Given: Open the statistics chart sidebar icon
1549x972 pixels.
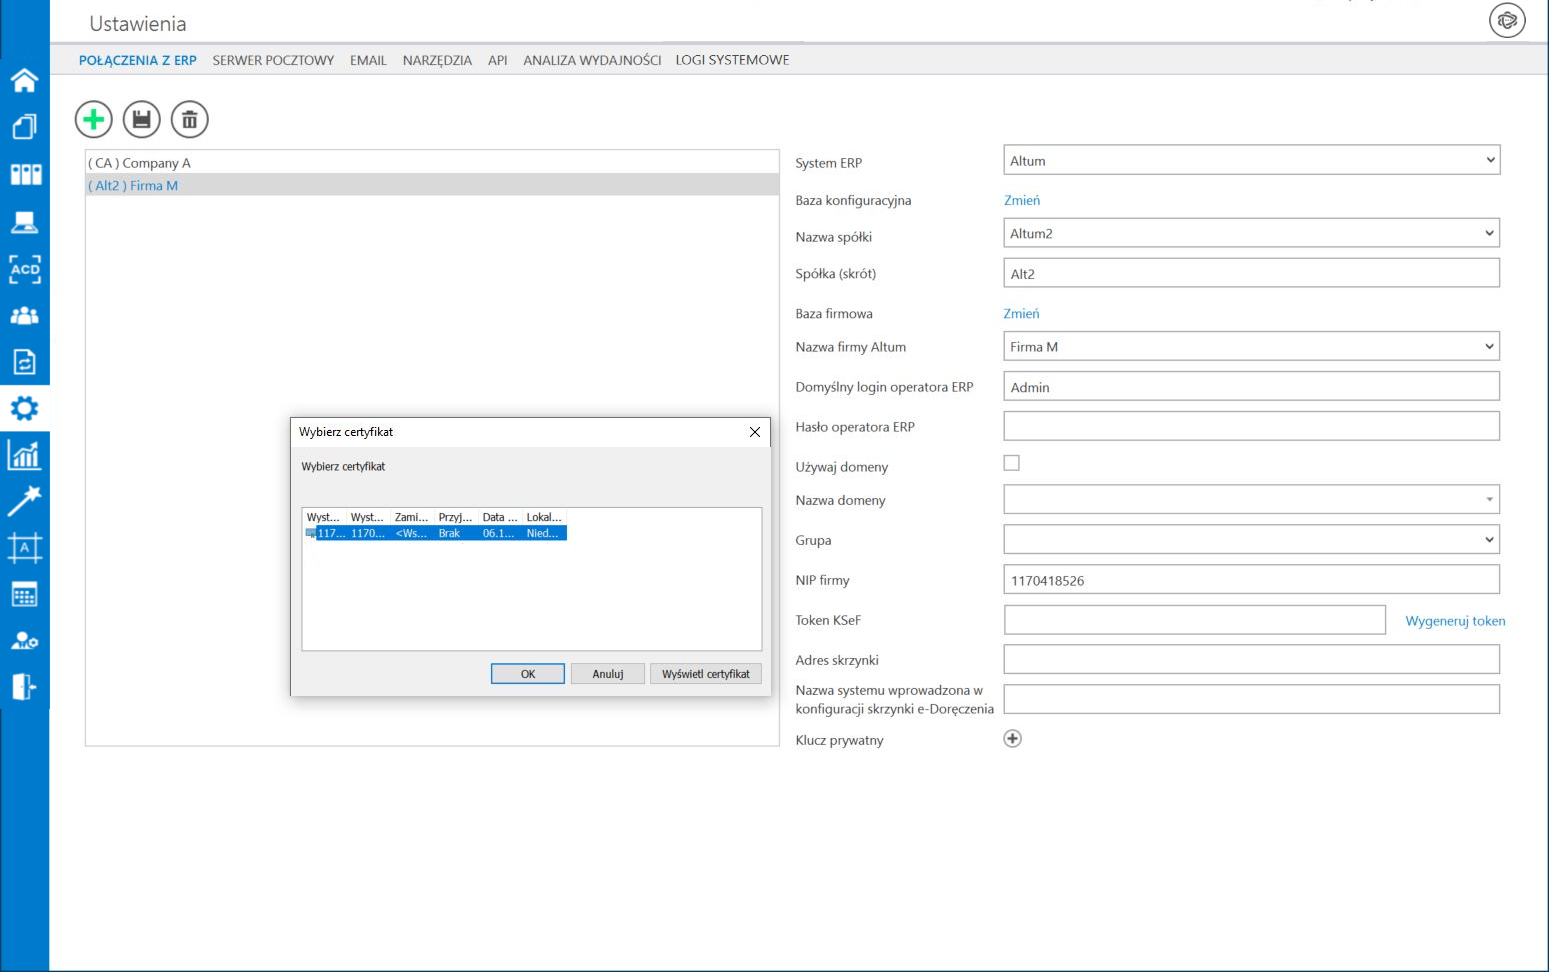Looking at the screenshot, I should coord(25,455).
